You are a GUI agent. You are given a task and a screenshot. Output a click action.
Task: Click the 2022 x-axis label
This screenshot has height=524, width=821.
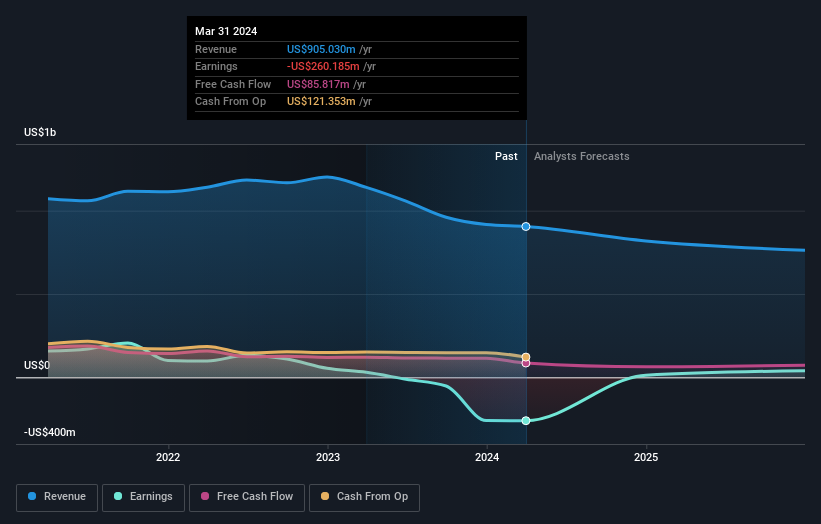pyautogui.click(x=168, y=458)
